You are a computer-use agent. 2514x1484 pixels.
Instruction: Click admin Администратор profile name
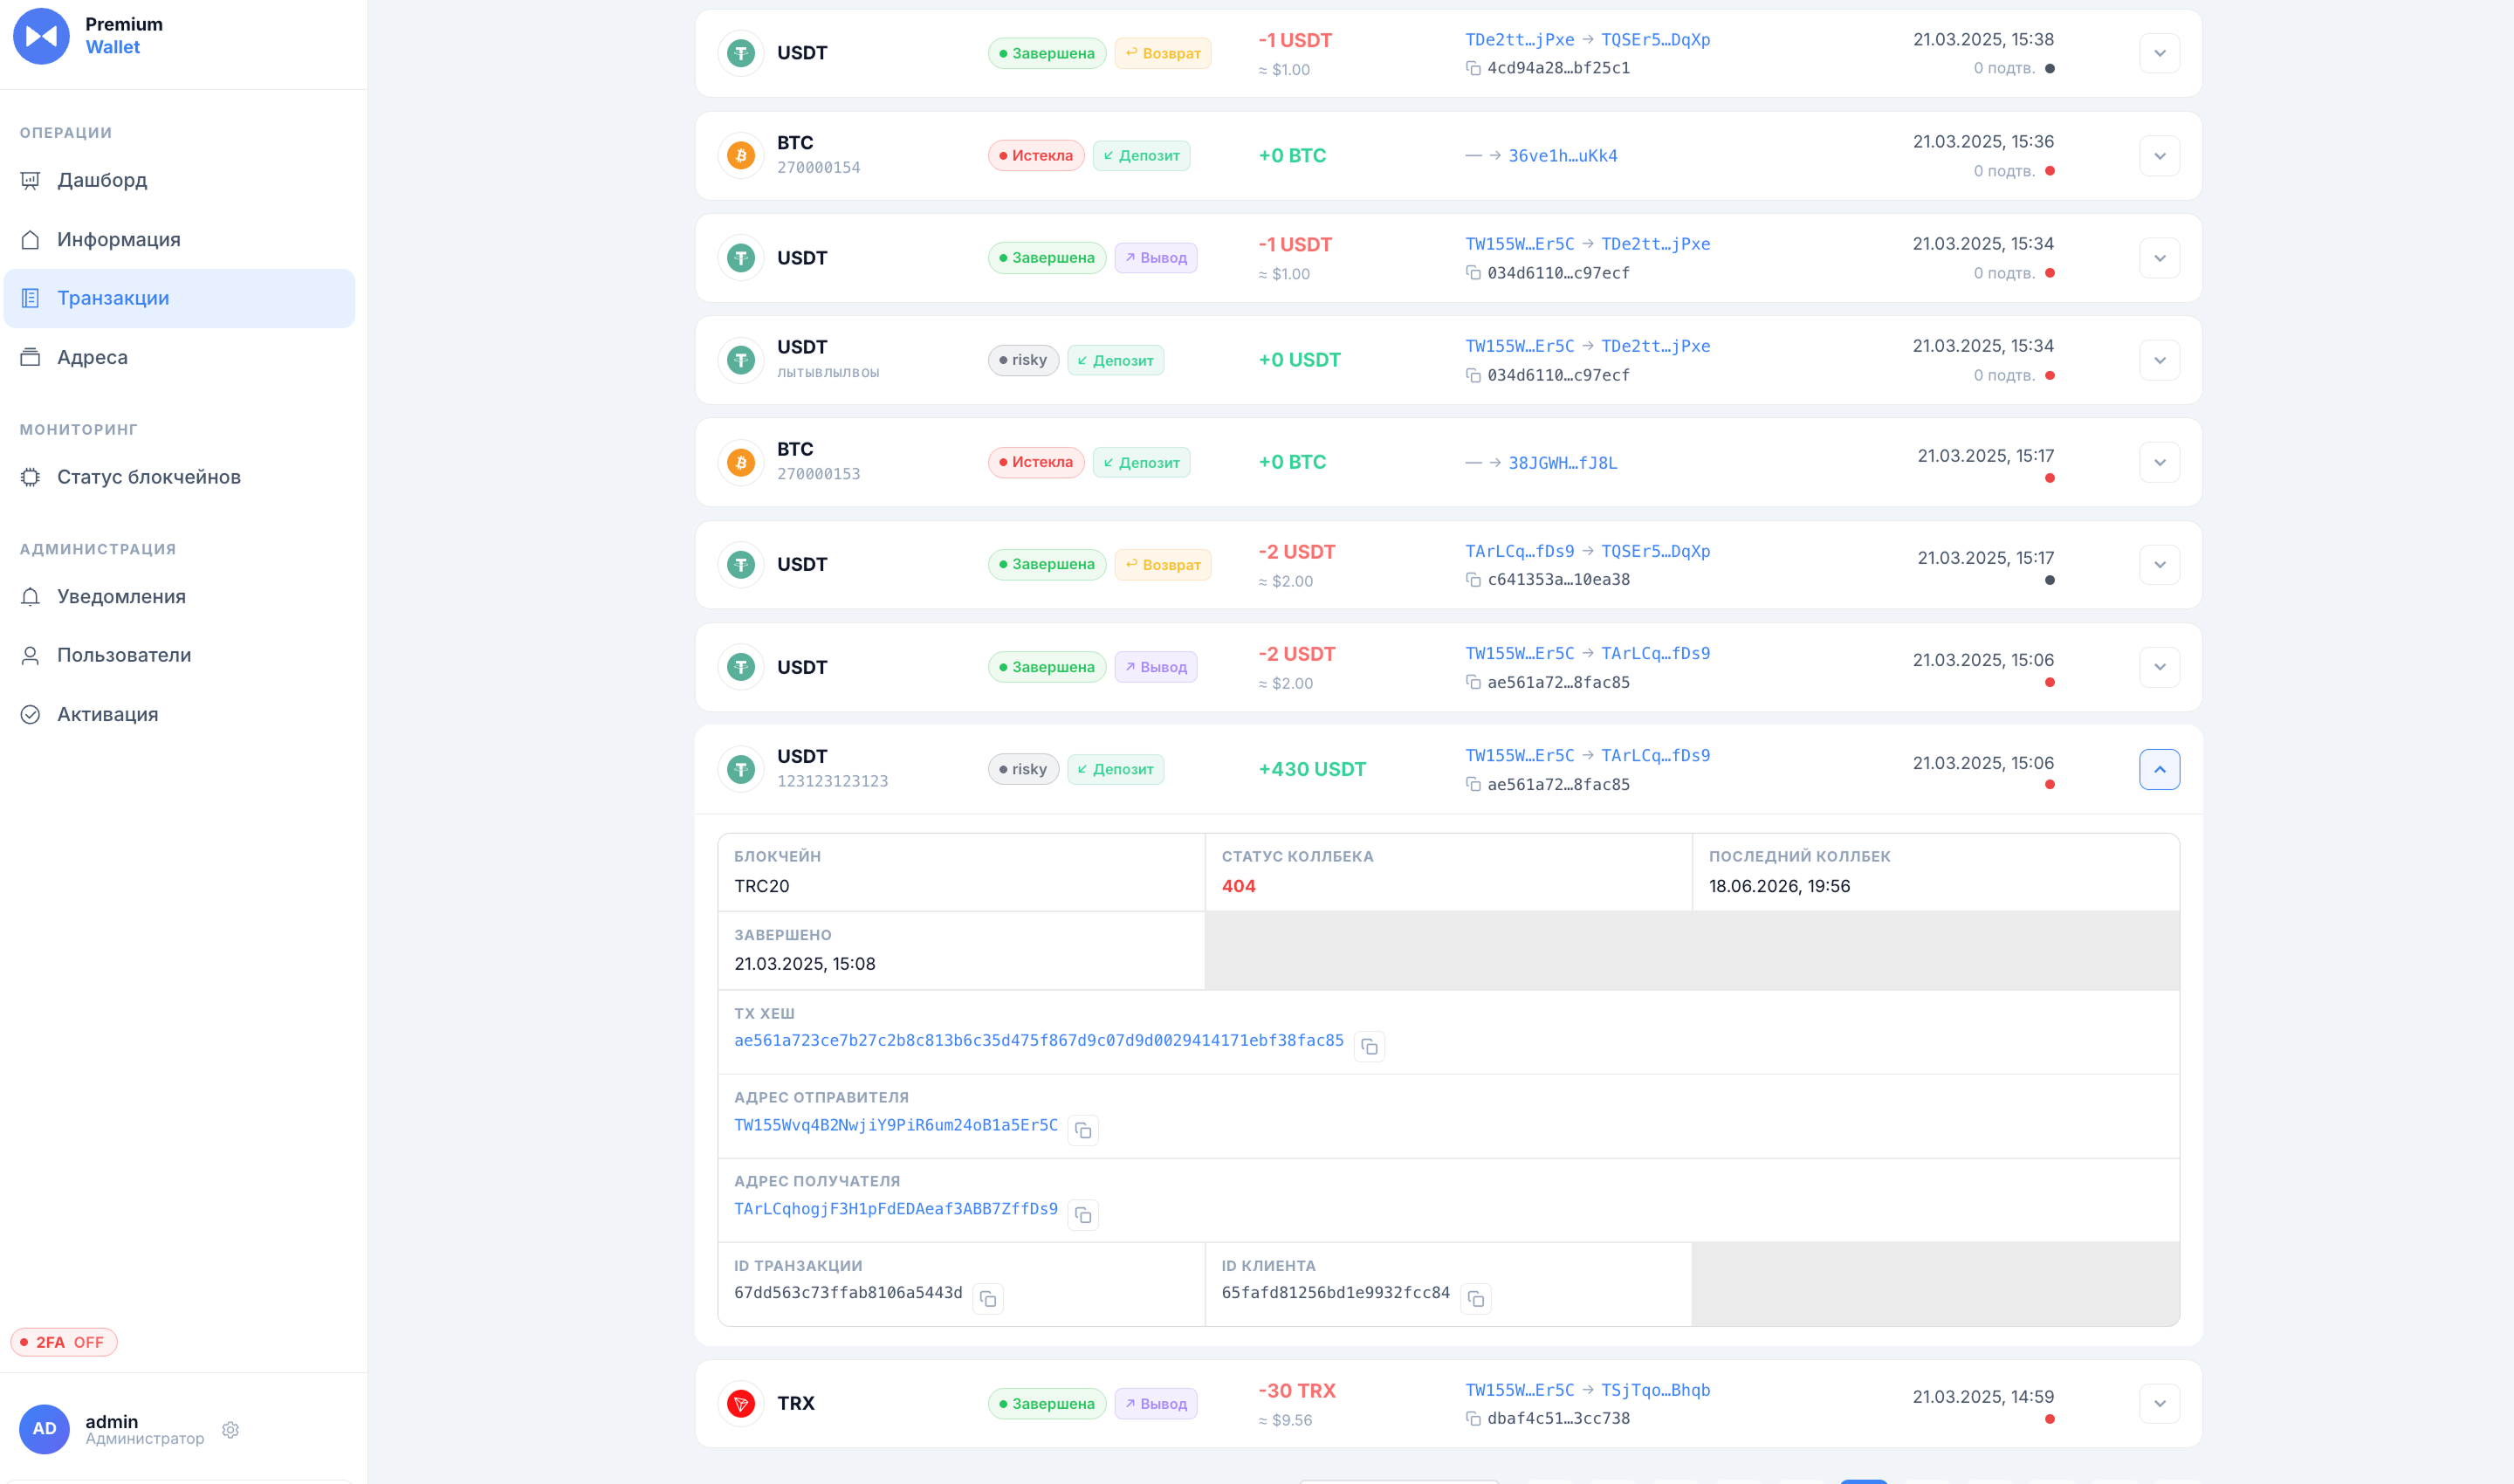(145, 1429)
